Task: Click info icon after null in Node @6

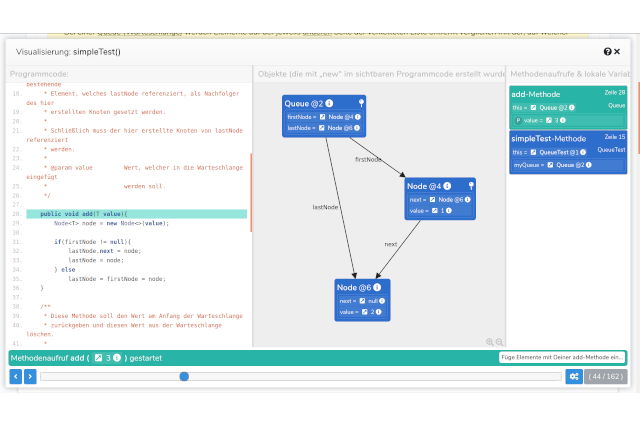Action: point(382,301)
